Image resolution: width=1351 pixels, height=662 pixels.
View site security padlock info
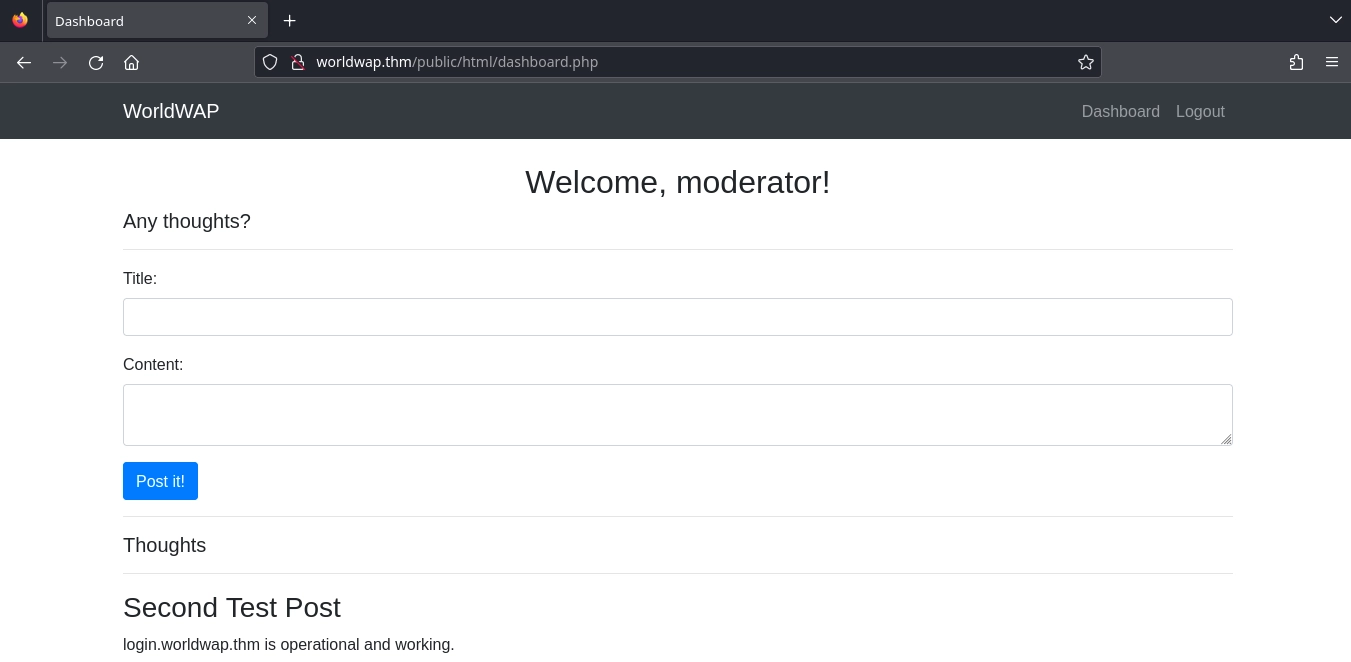tap(297, 62)
